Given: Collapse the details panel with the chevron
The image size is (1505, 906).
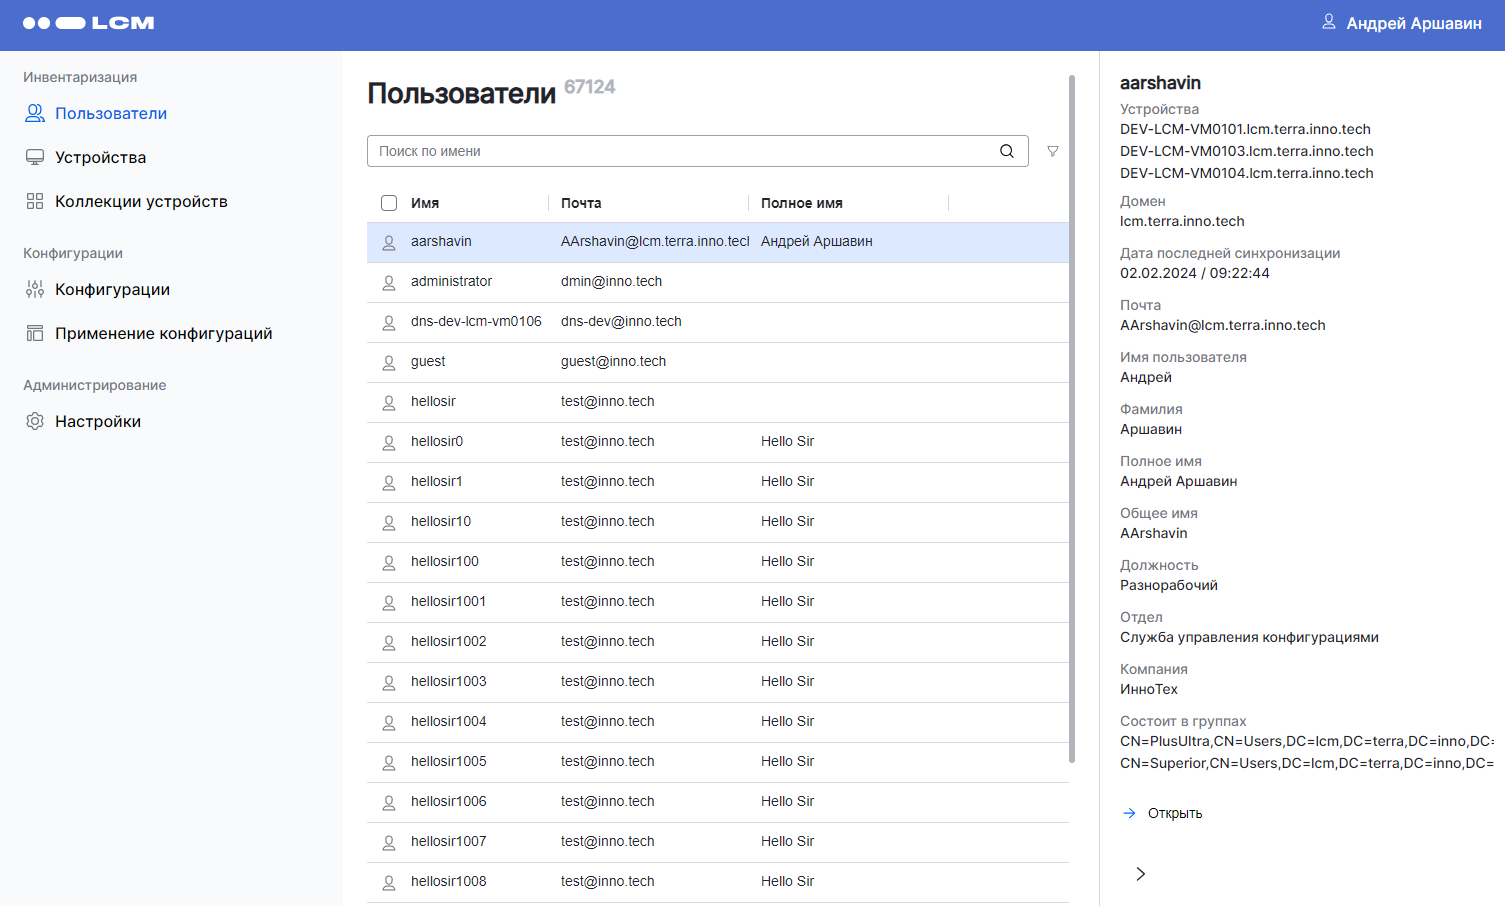Looking at the screenshot, I should pyautogui.click(x=1140, y=873).
